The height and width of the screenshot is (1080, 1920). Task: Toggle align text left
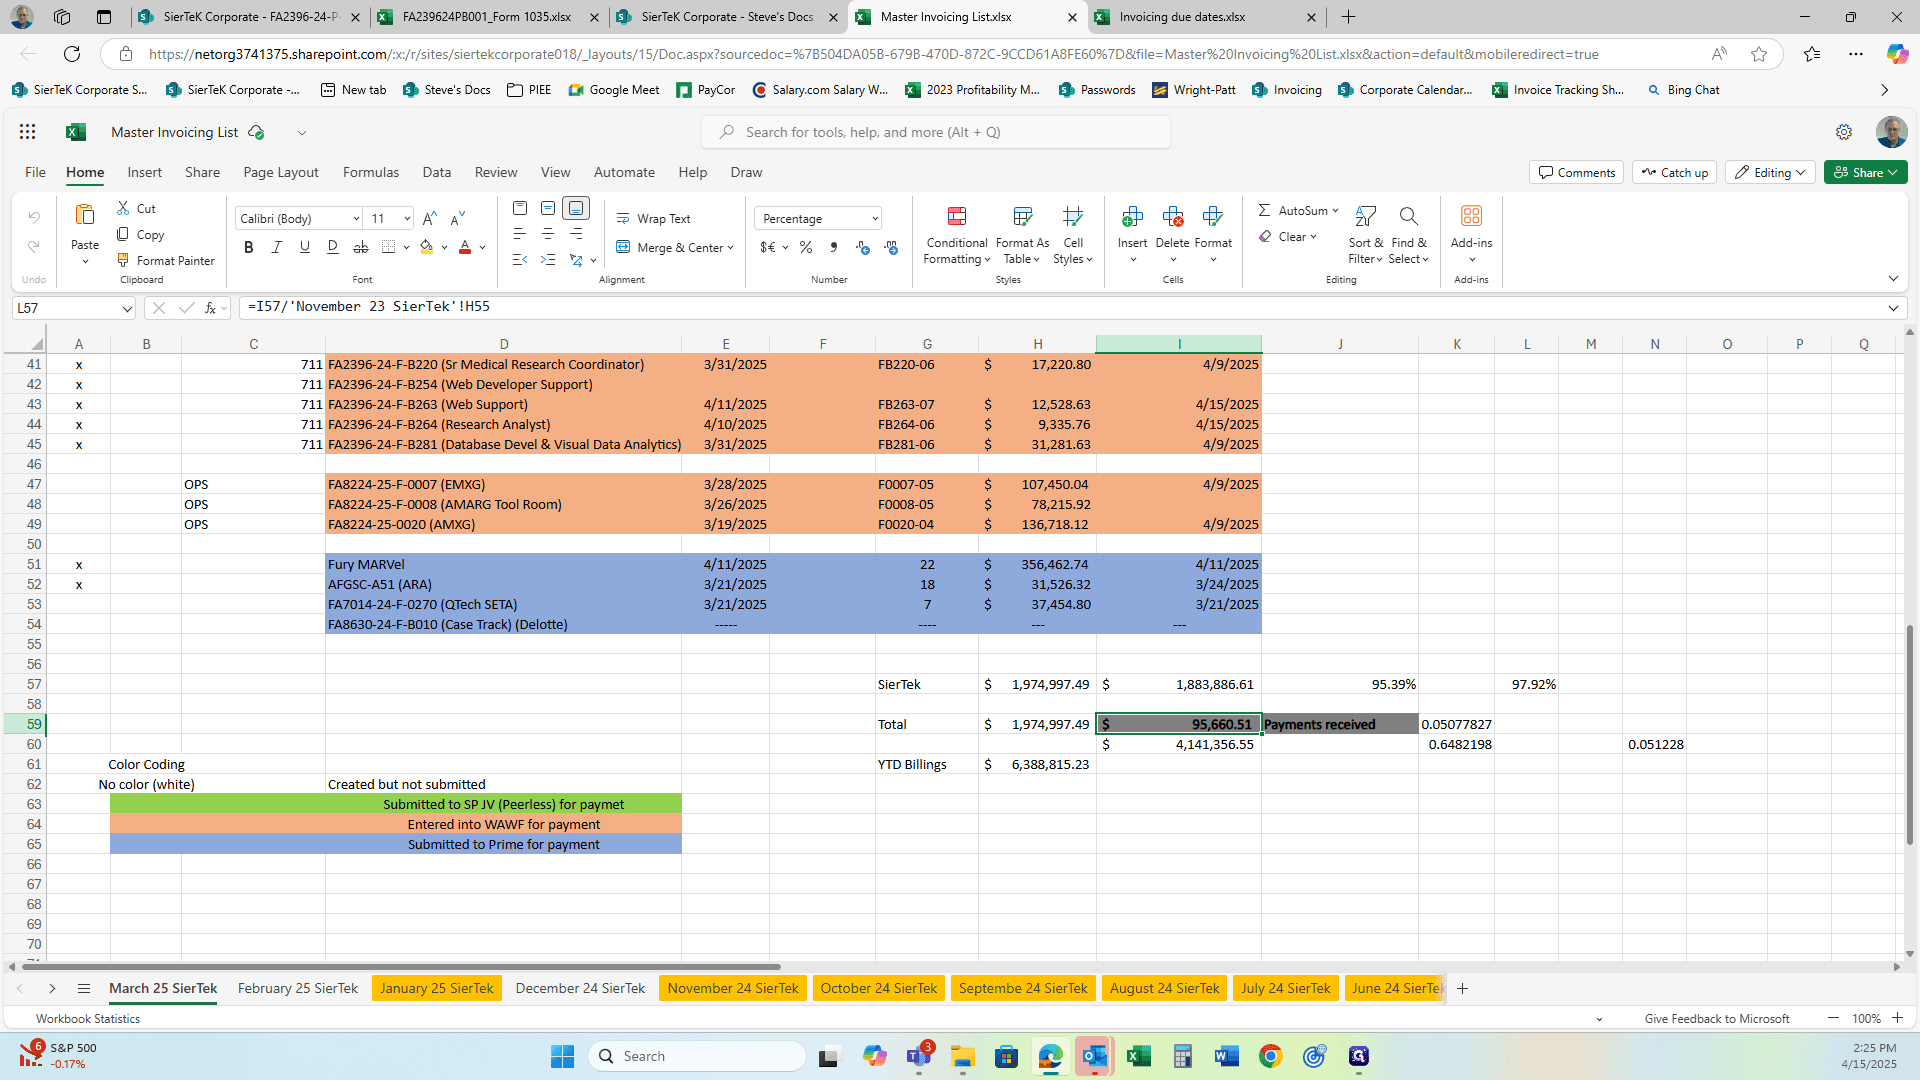(520, 234)
